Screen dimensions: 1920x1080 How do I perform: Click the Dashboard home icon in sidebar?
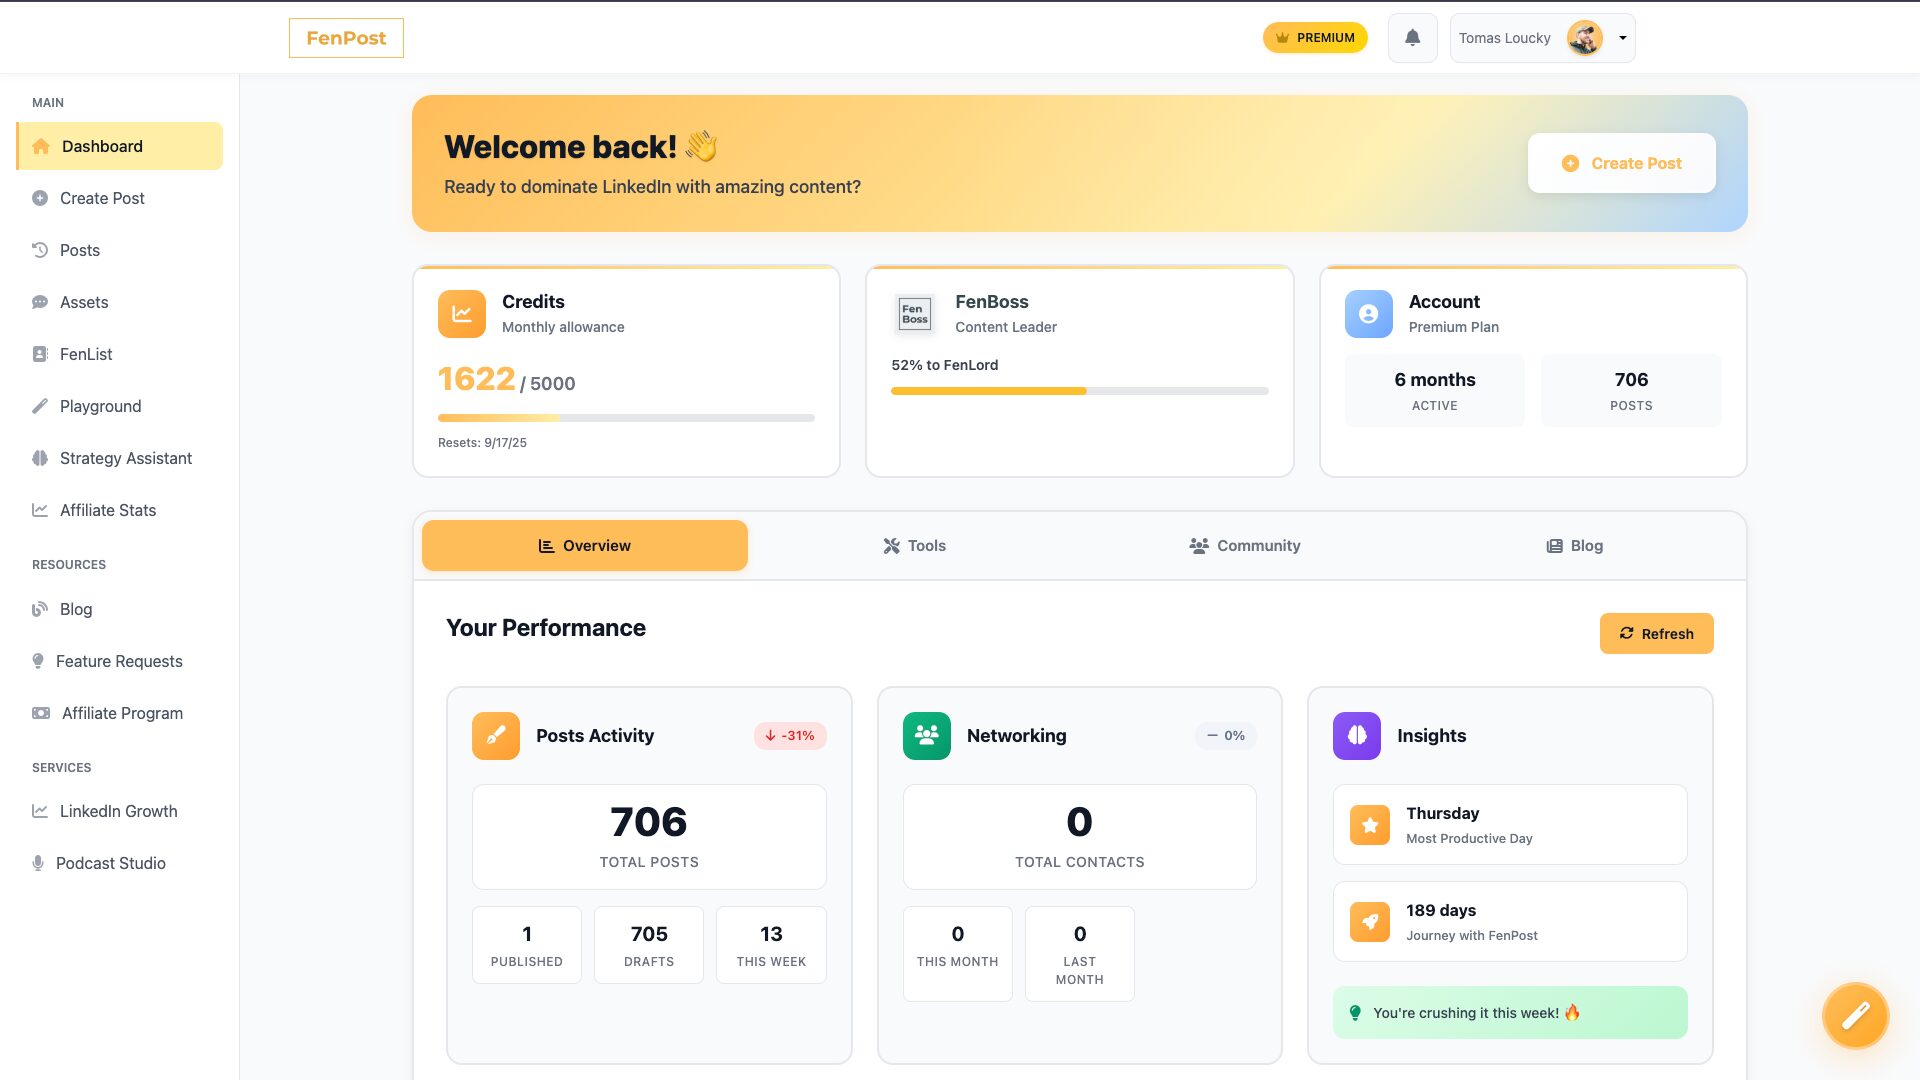[x=41, y=146]
